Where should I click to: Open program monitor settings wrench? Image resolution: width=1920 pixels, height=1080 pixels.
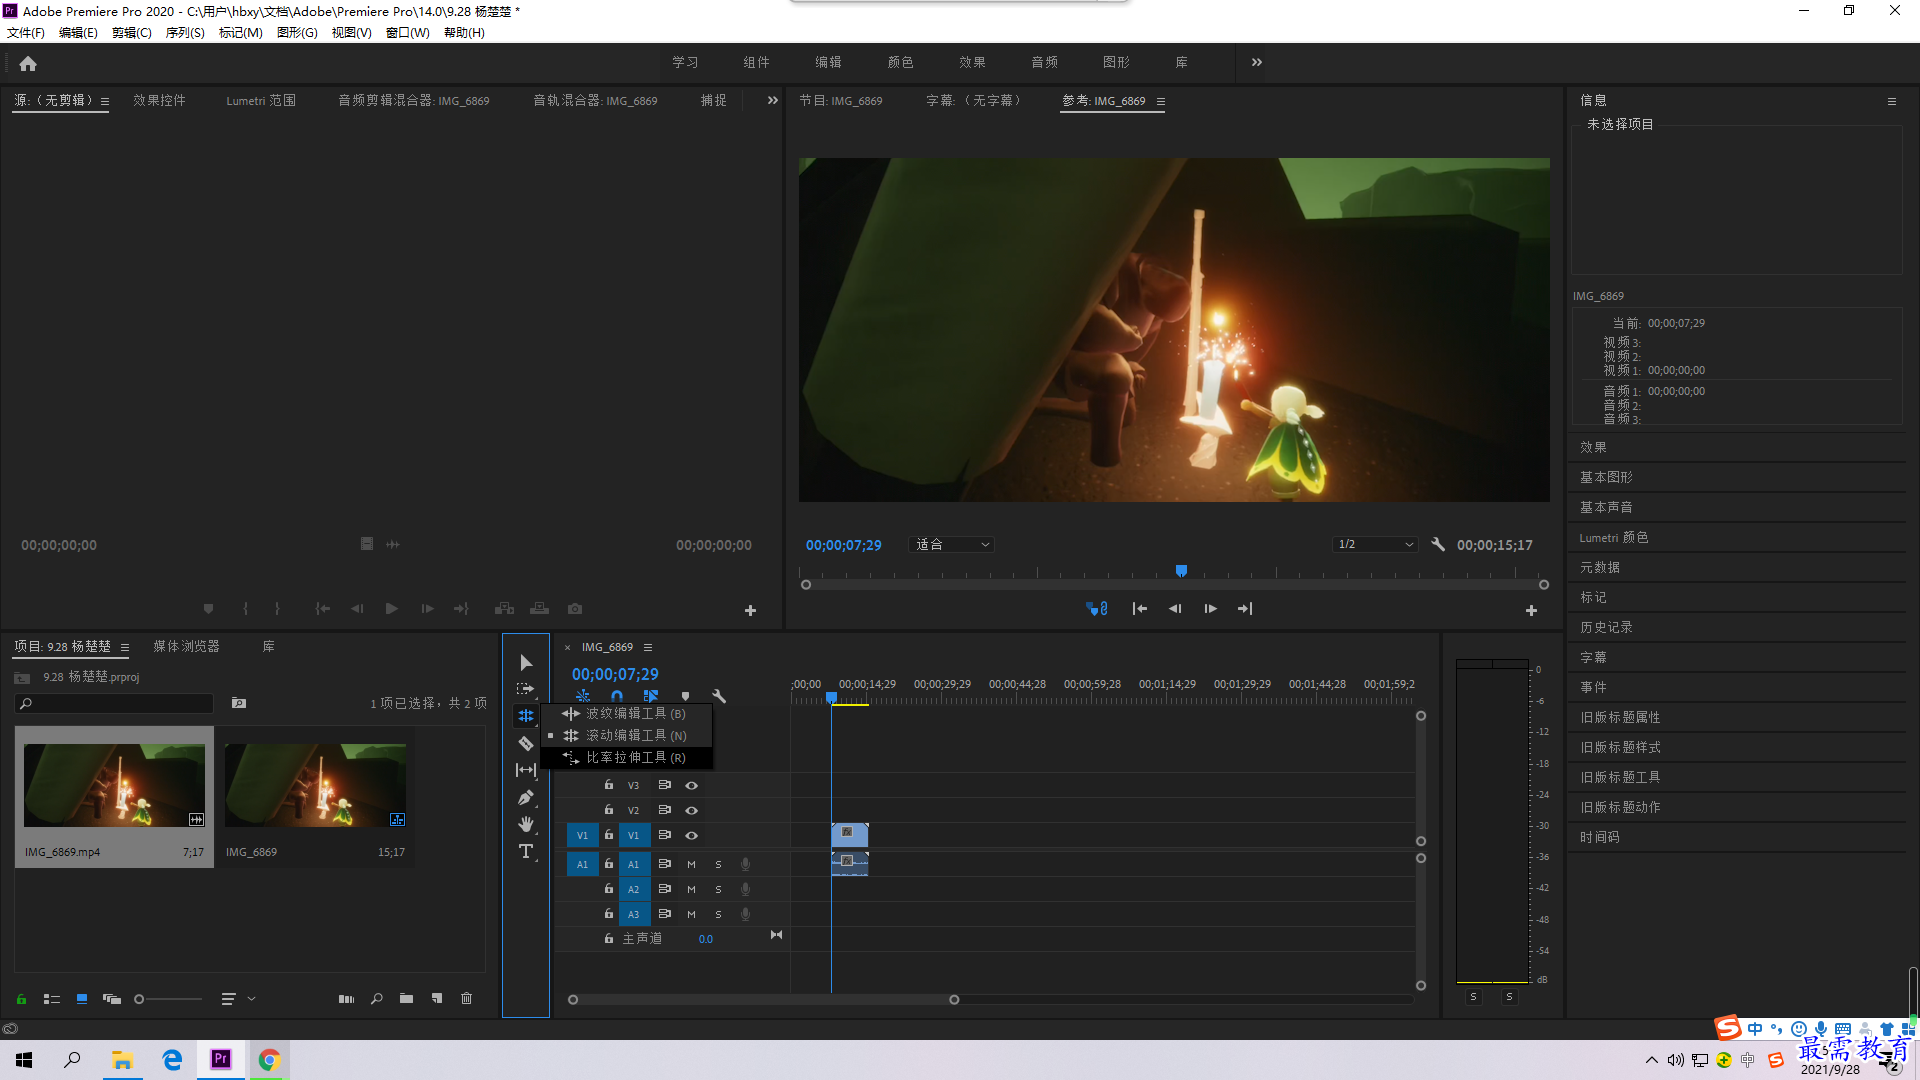tap(1438, 544)
